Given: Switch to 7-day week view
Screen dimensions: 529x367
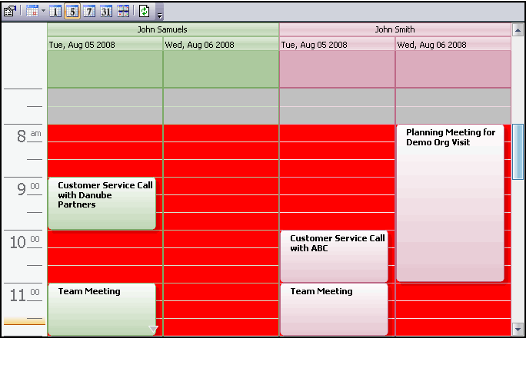Looking at the screenshot, I should click(x=89, y=11).
